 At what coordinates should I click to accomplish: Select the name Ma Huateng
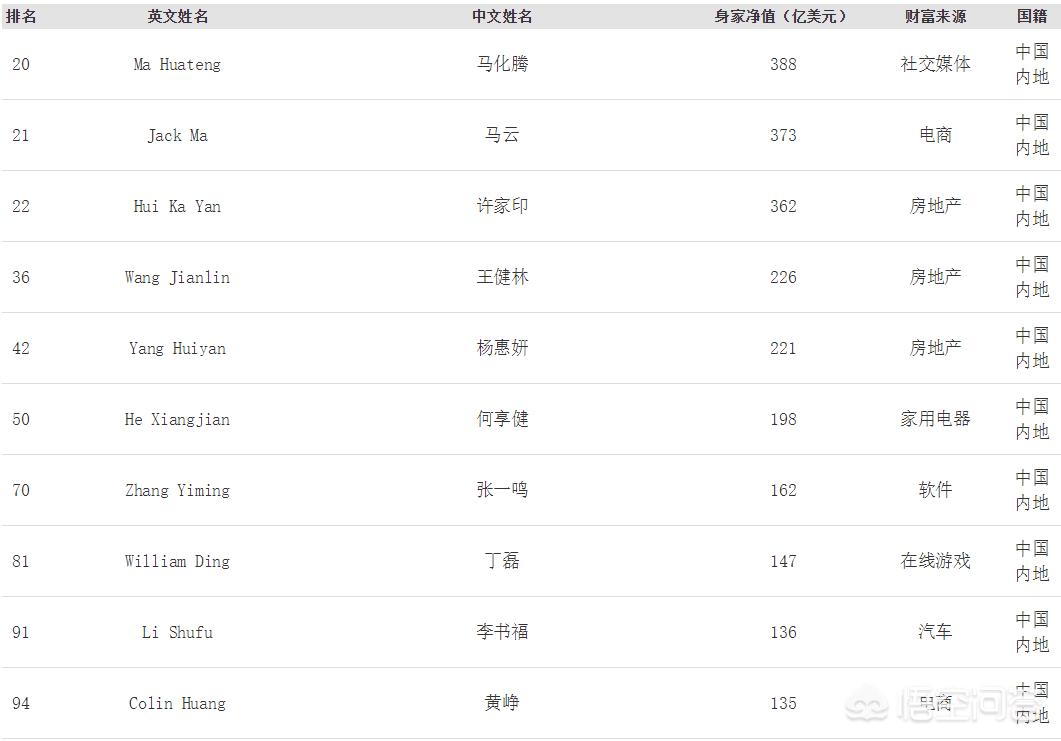177,64
